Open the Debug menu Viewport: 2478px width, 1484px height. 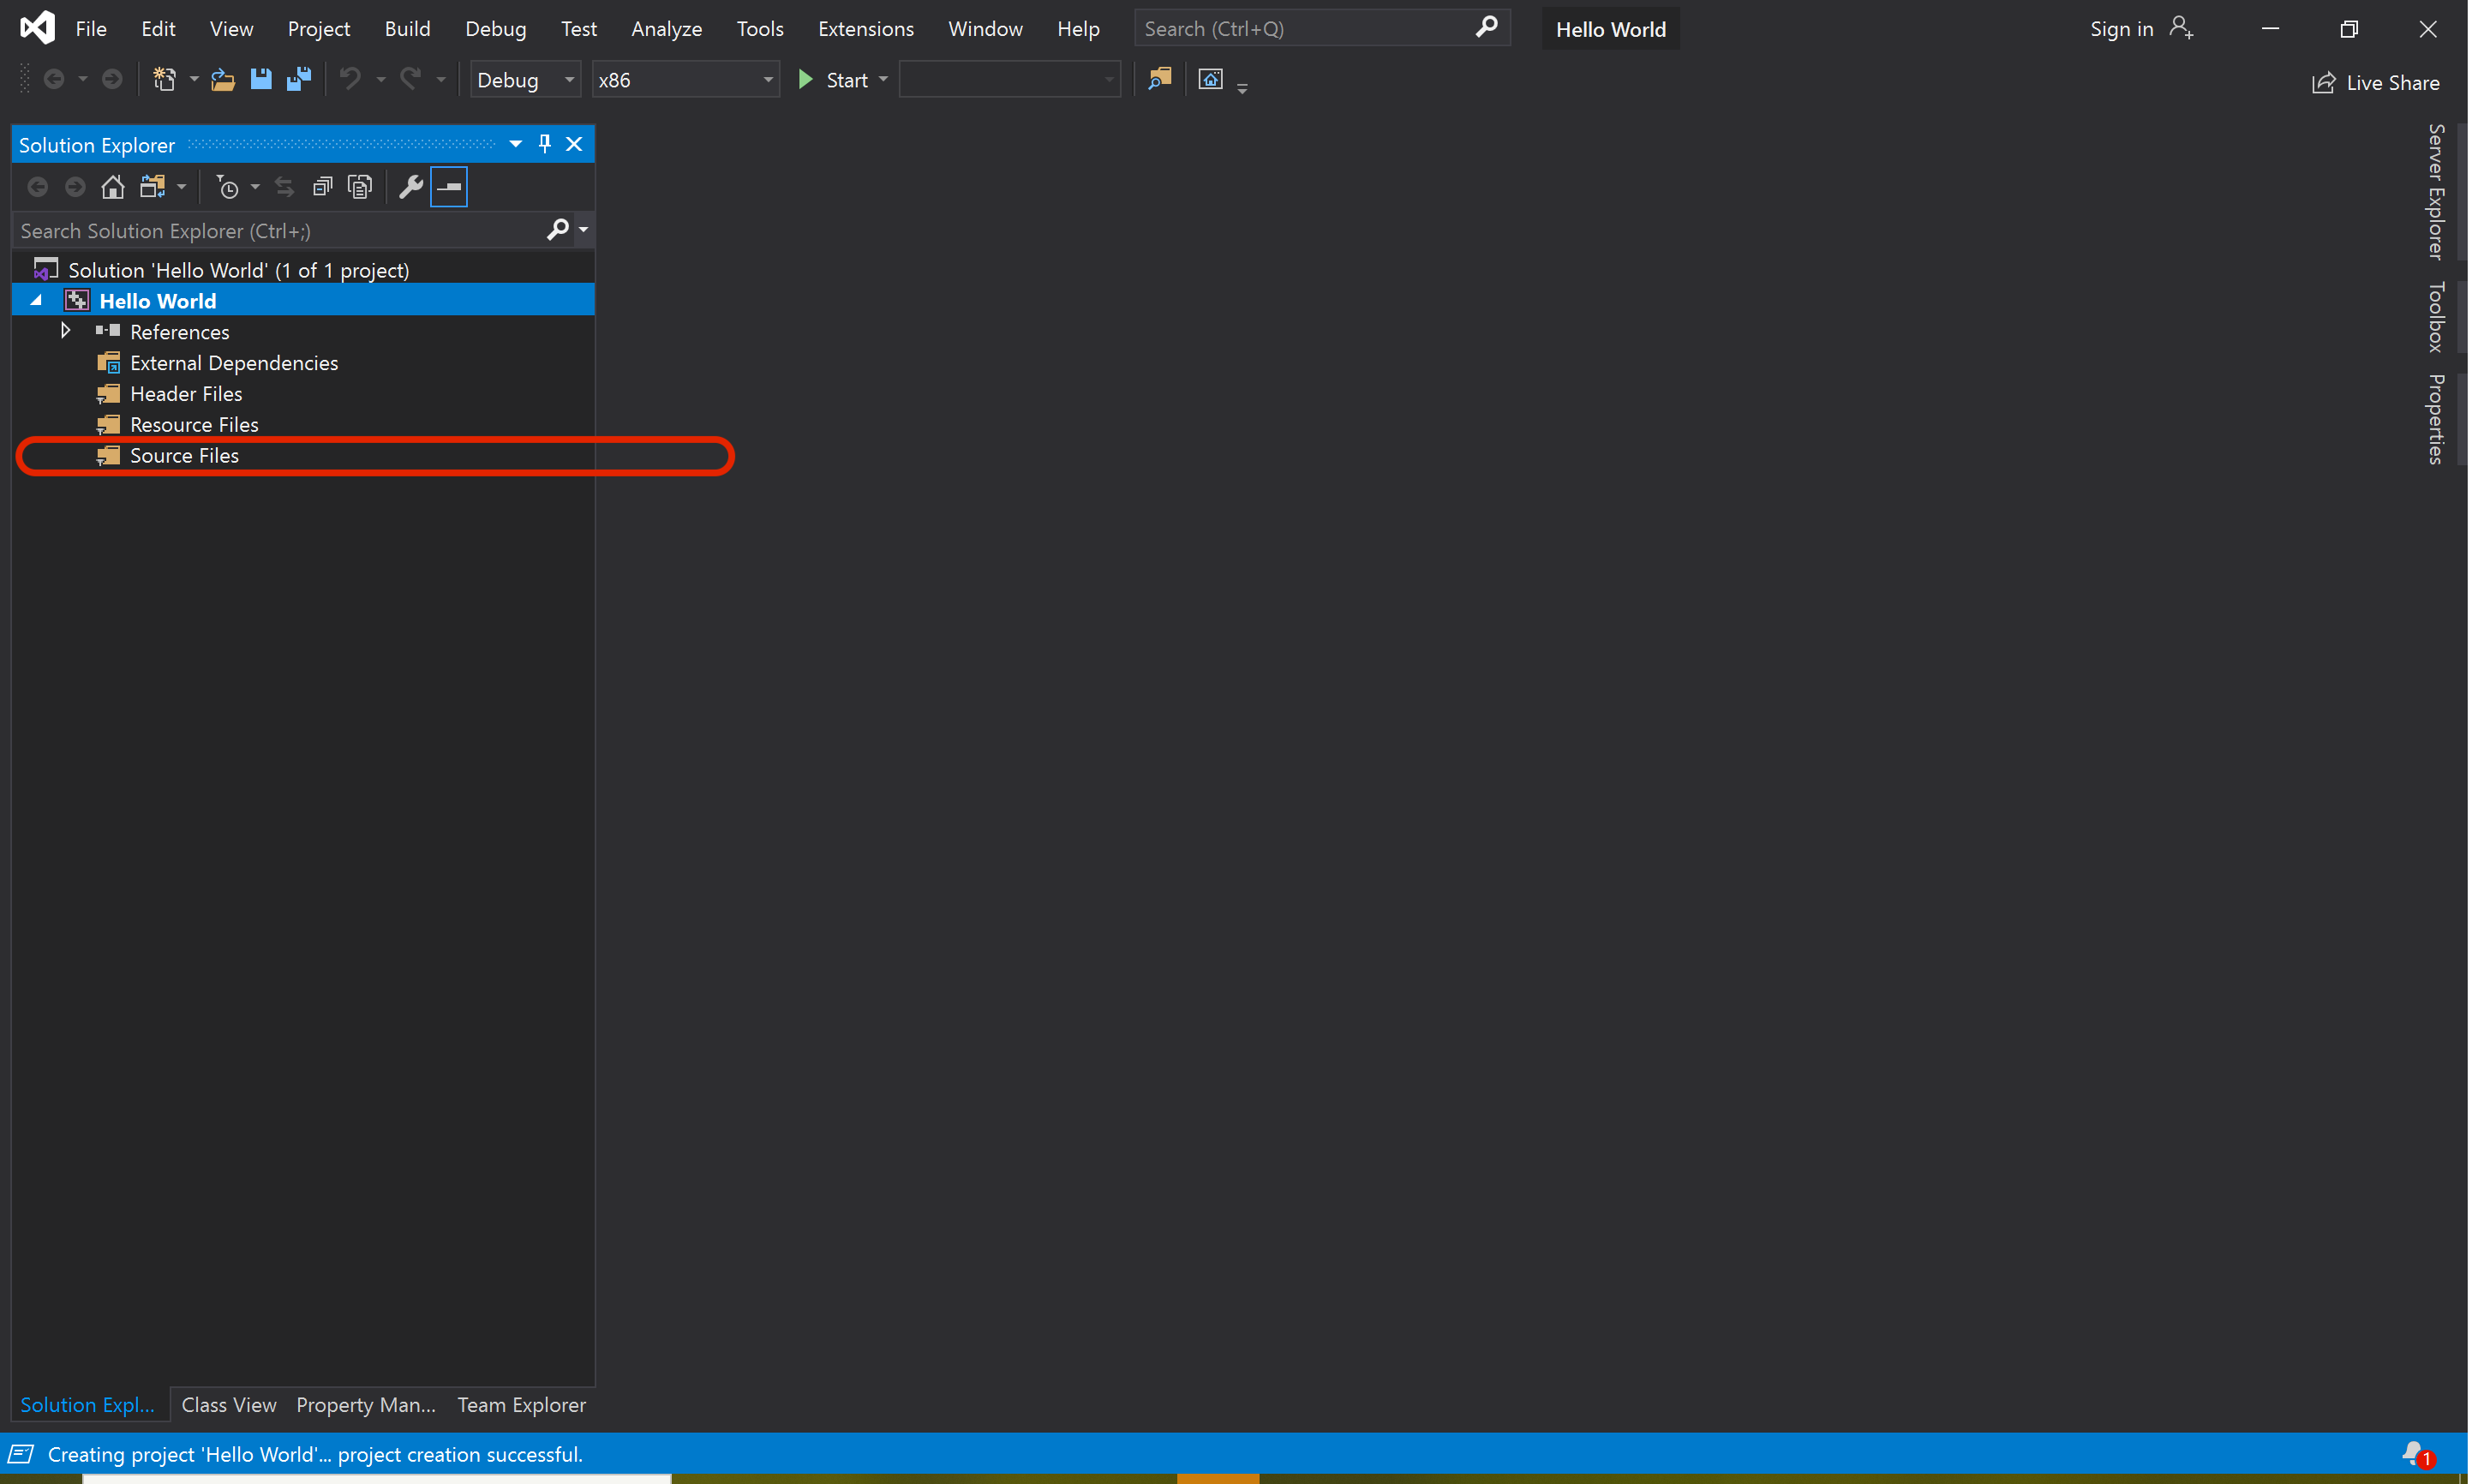tap(495, 29)
